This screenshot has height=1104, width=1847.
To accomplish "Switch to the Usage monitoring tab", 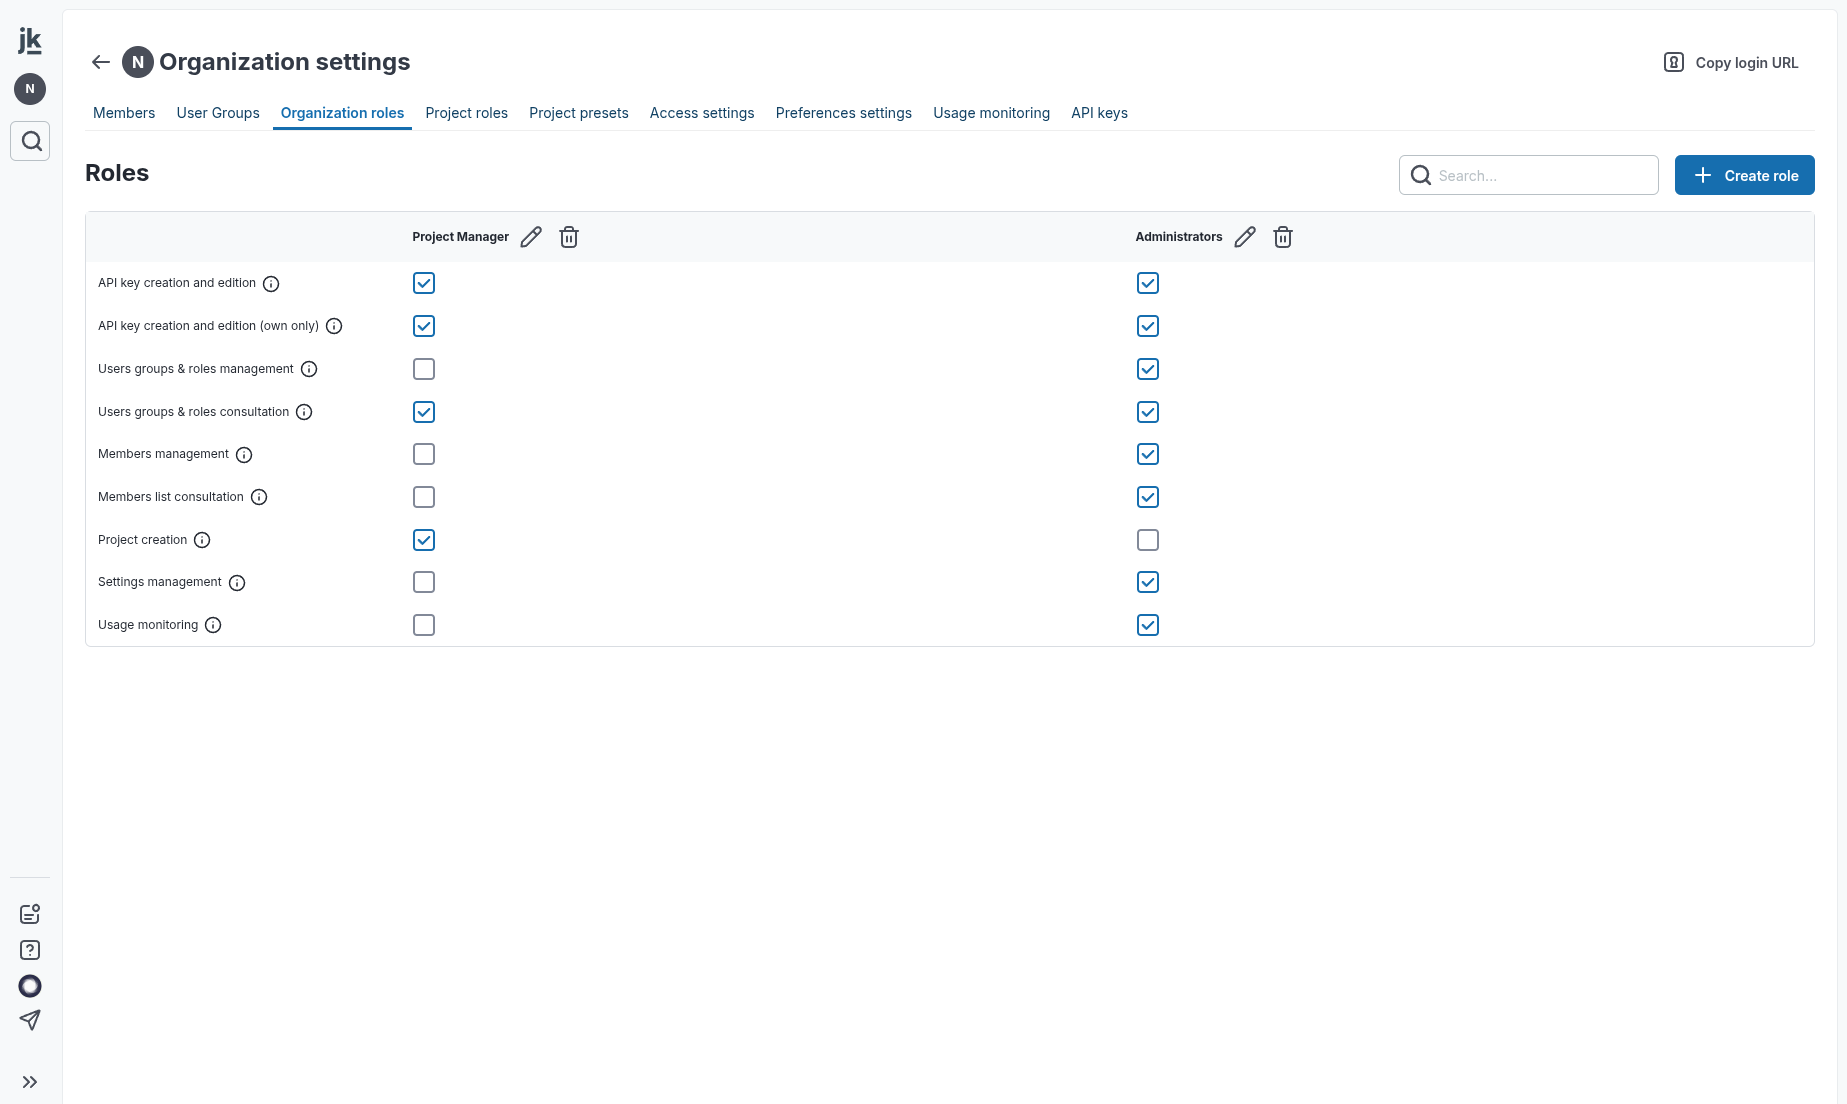I will coord(992,113).
